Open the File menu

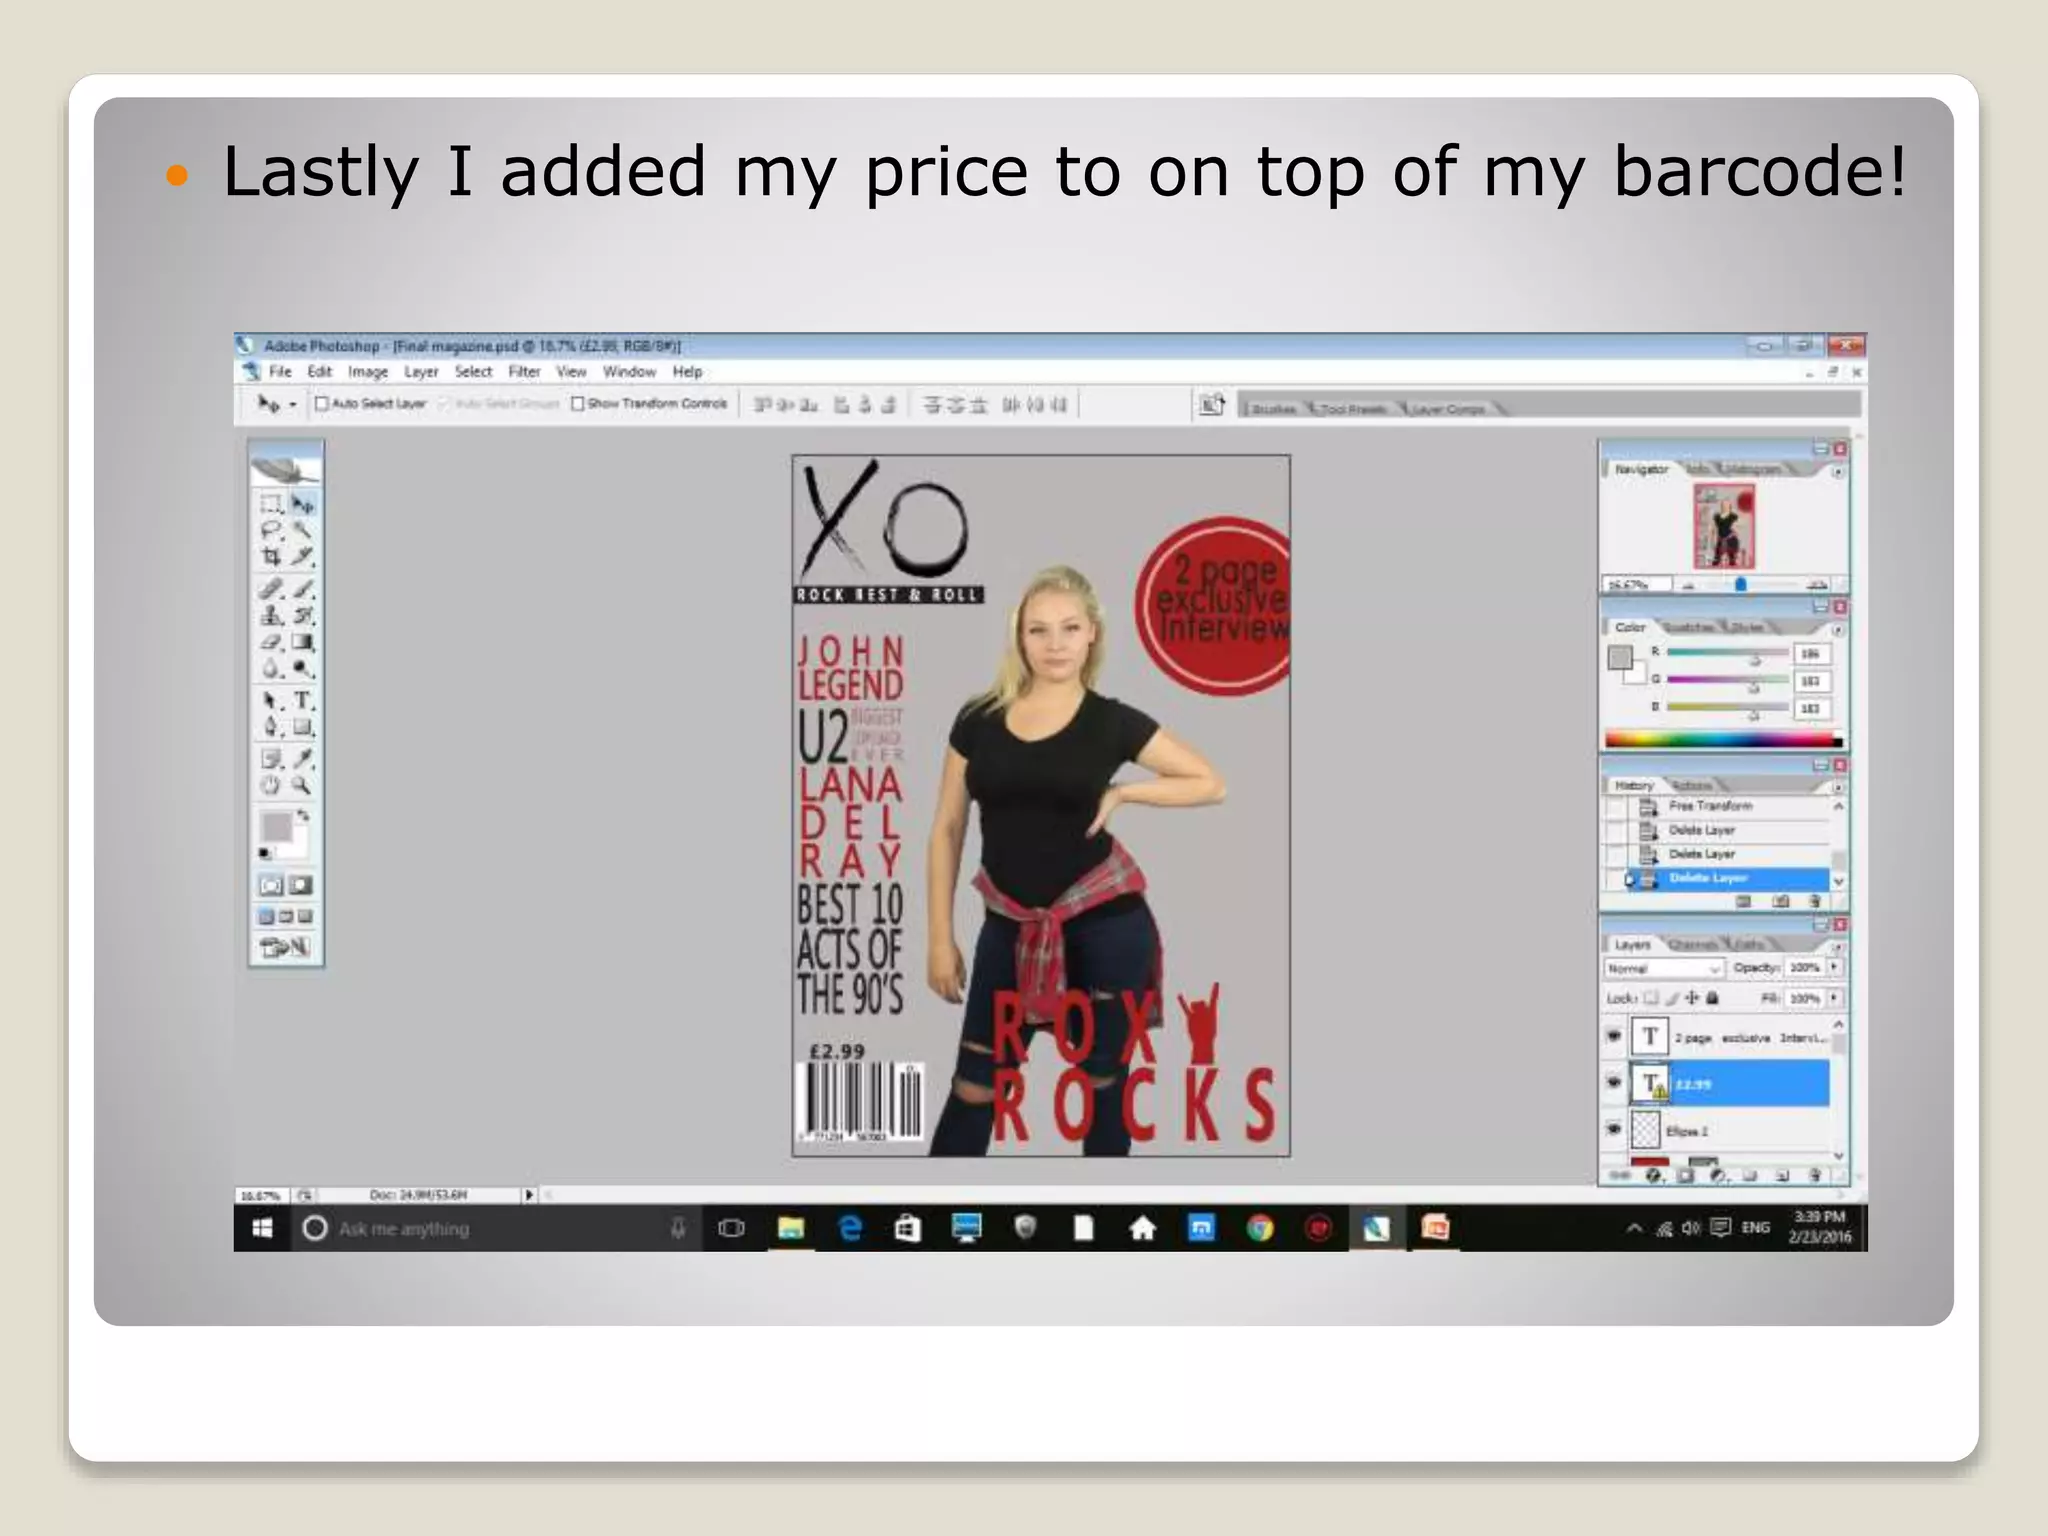click(280, 372)
